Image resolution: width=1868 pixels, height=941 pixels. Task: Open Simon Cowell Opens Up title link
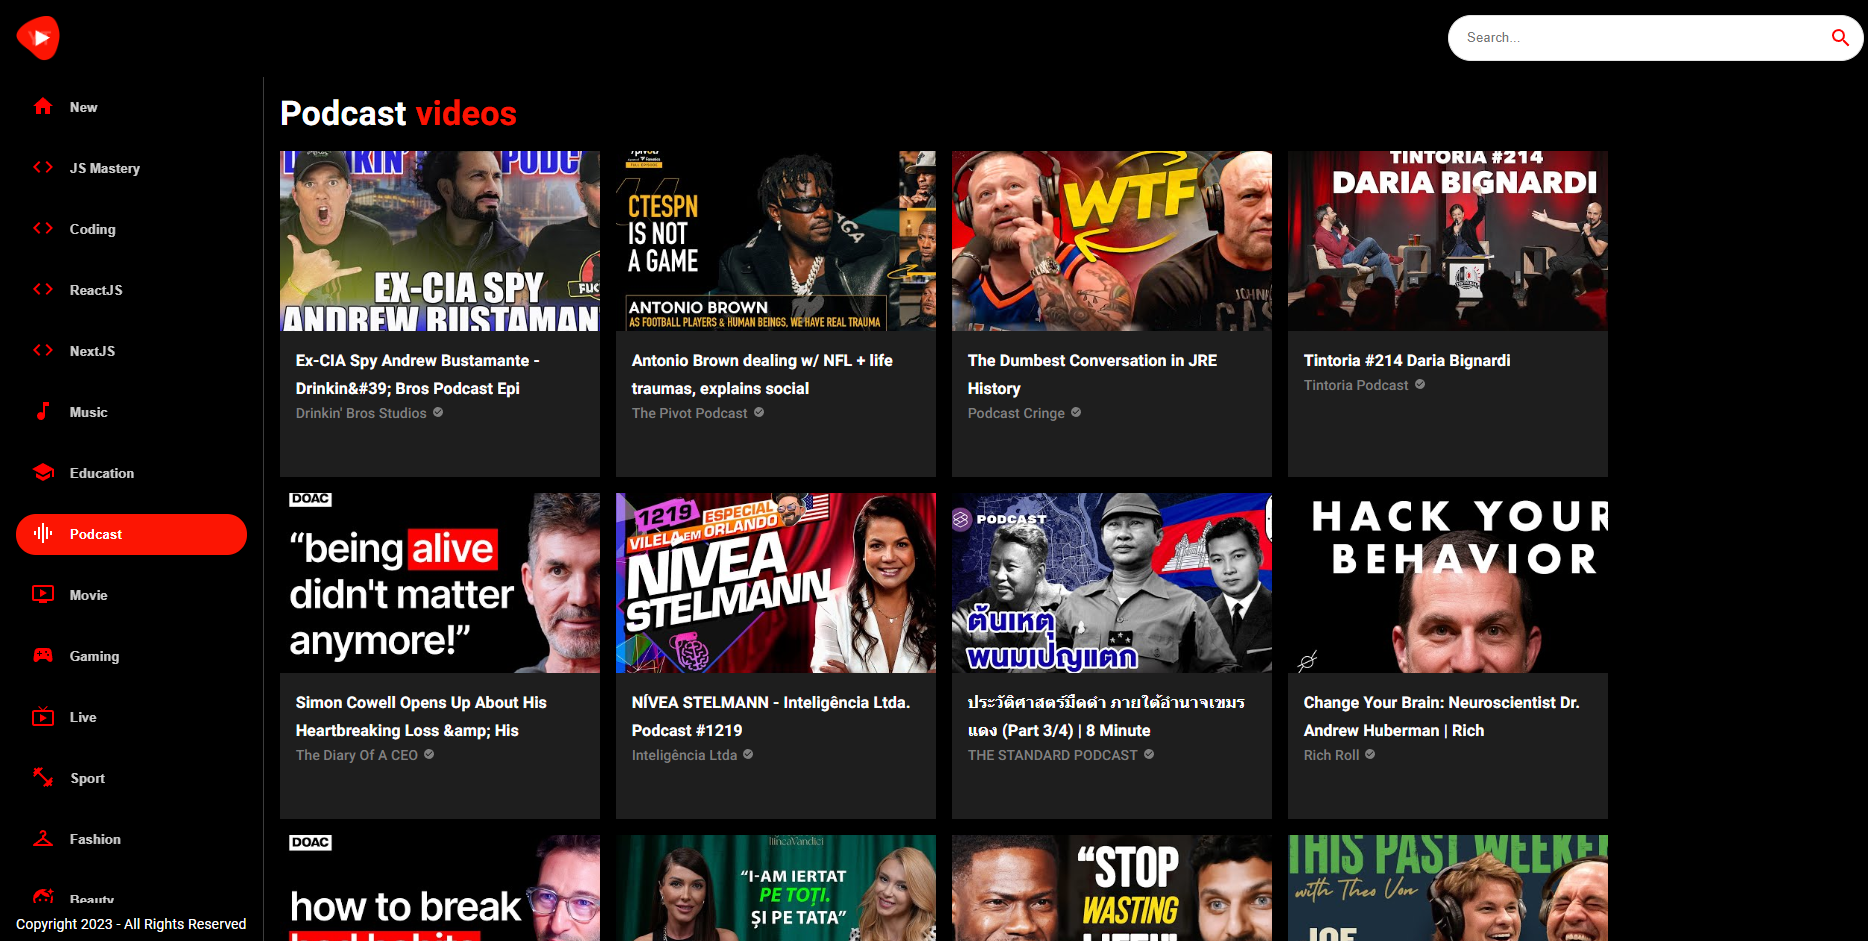click(x=421, y=716)
